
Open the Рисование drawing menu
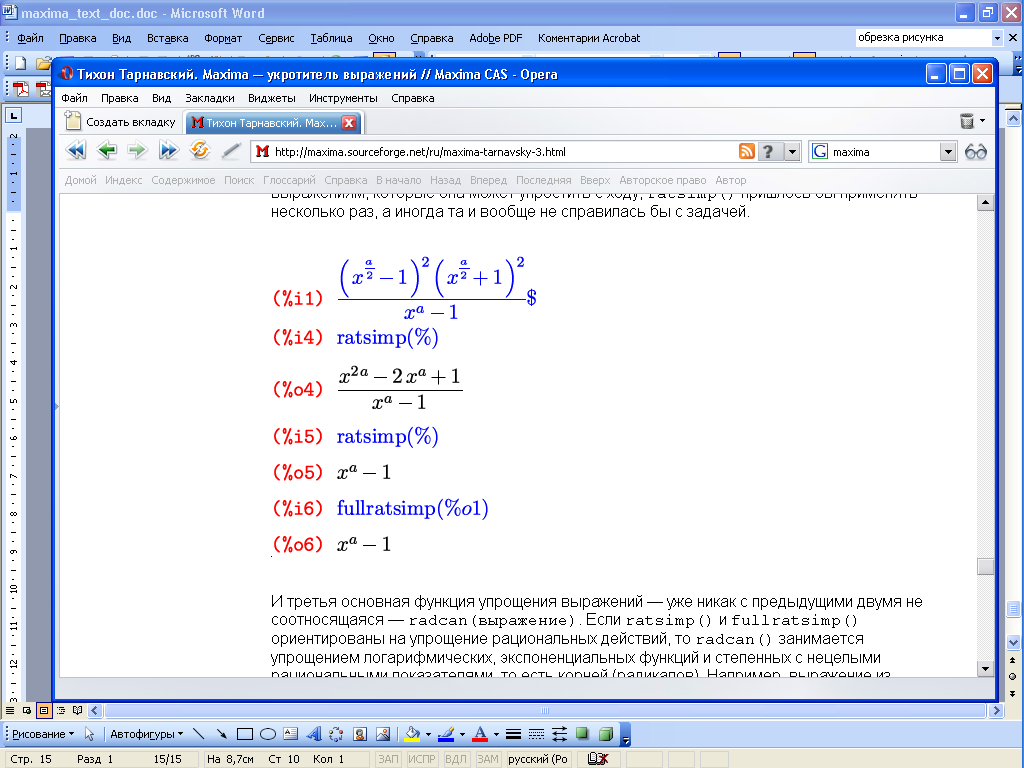coord(42,734)
